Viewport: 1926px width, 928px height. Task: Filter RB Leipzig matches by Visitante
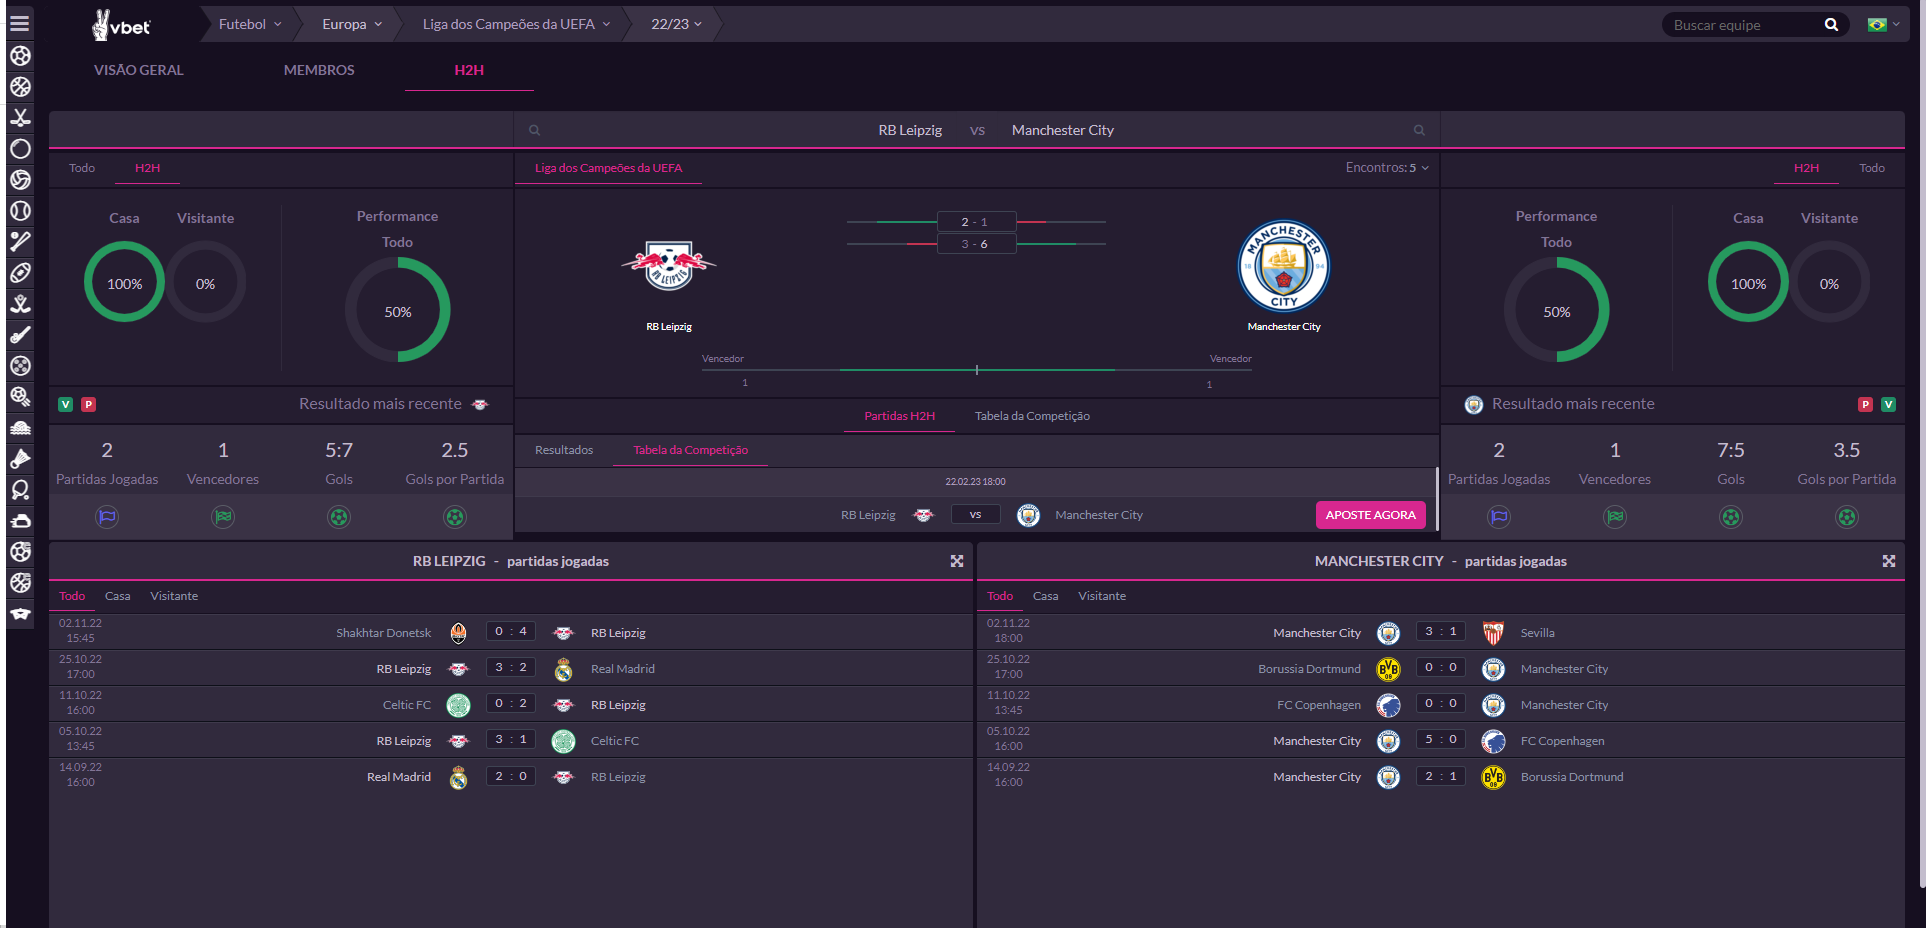coord(174,596)
